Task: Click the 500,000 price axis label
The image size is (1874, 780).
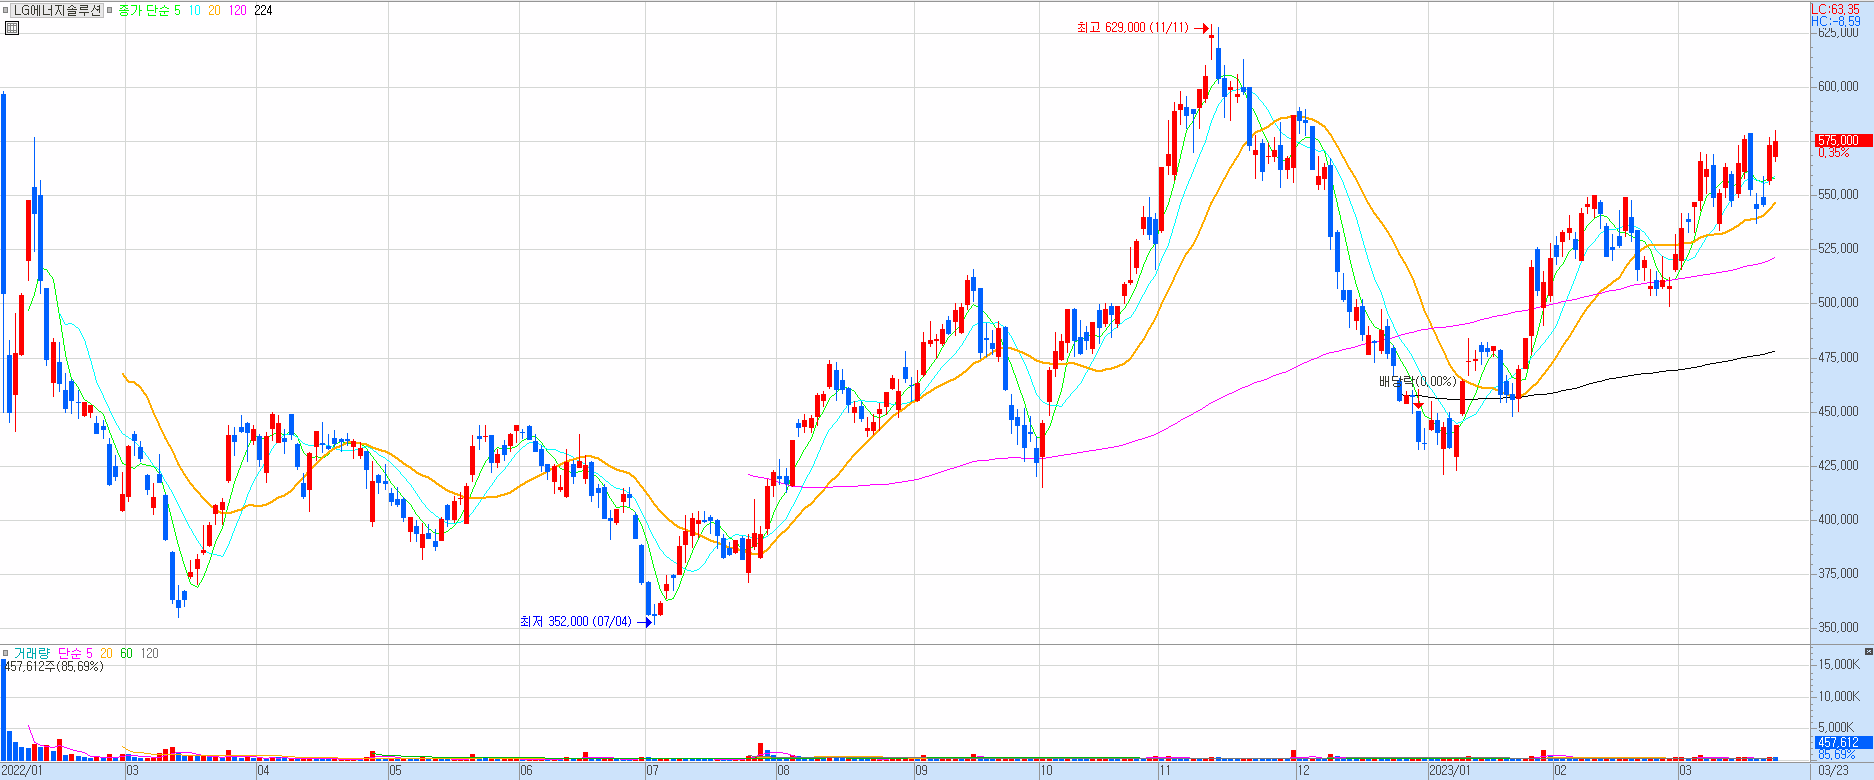Action: point(1838,302)
